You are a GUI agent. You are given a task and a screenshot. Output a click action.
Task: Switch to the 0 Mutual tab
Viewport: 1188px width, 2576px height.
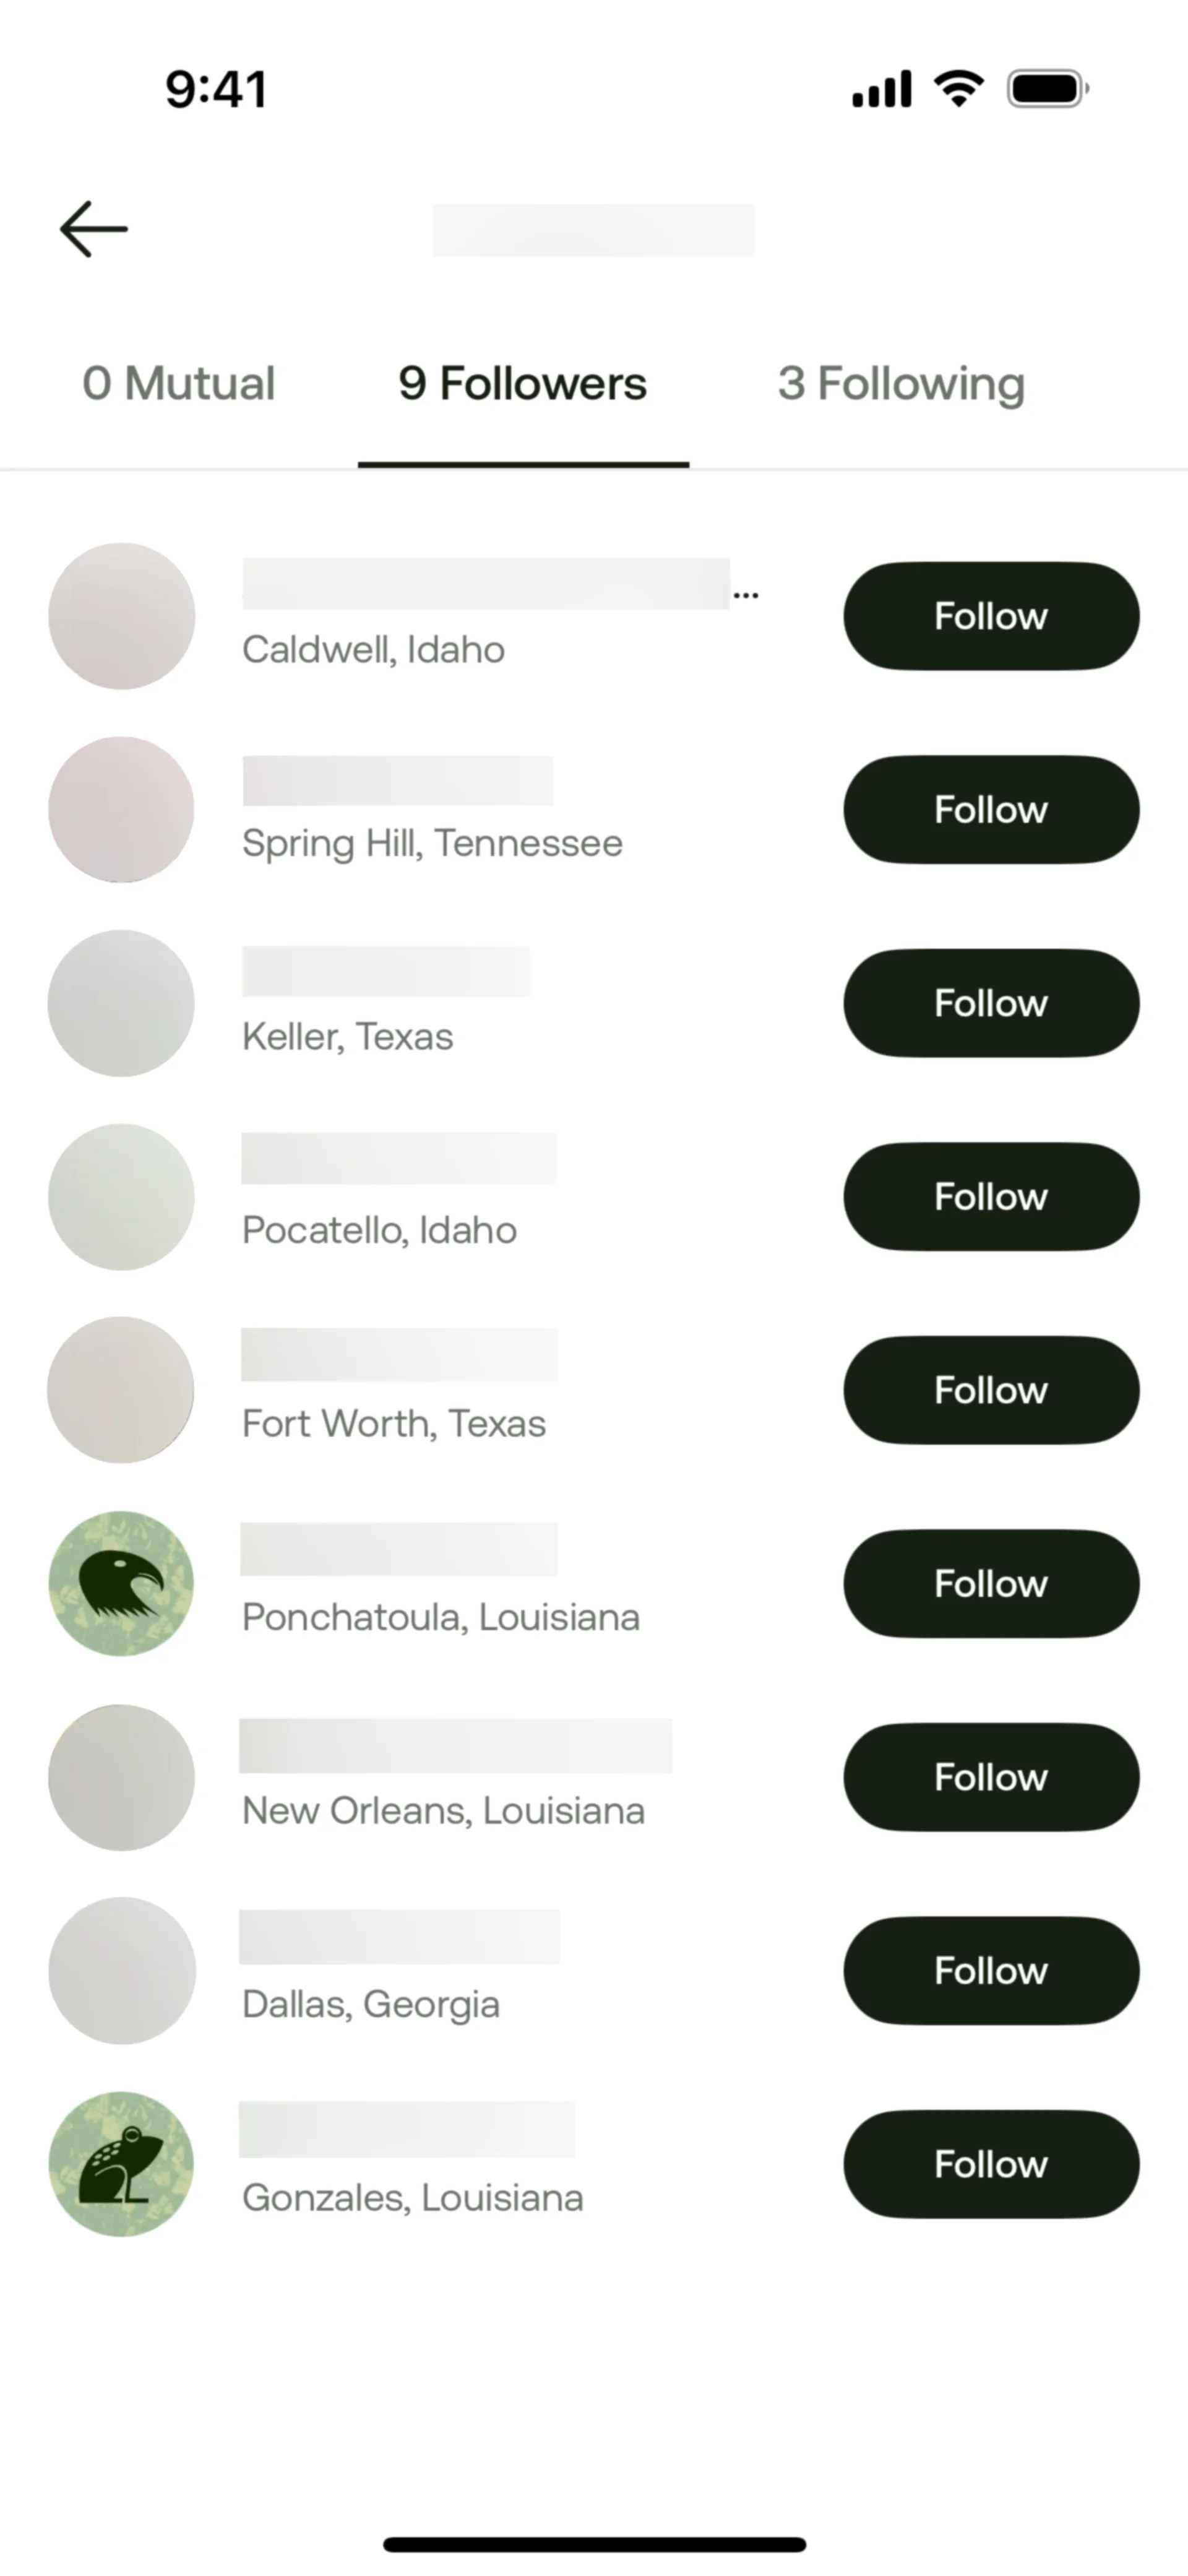click(x=179, y=384)
